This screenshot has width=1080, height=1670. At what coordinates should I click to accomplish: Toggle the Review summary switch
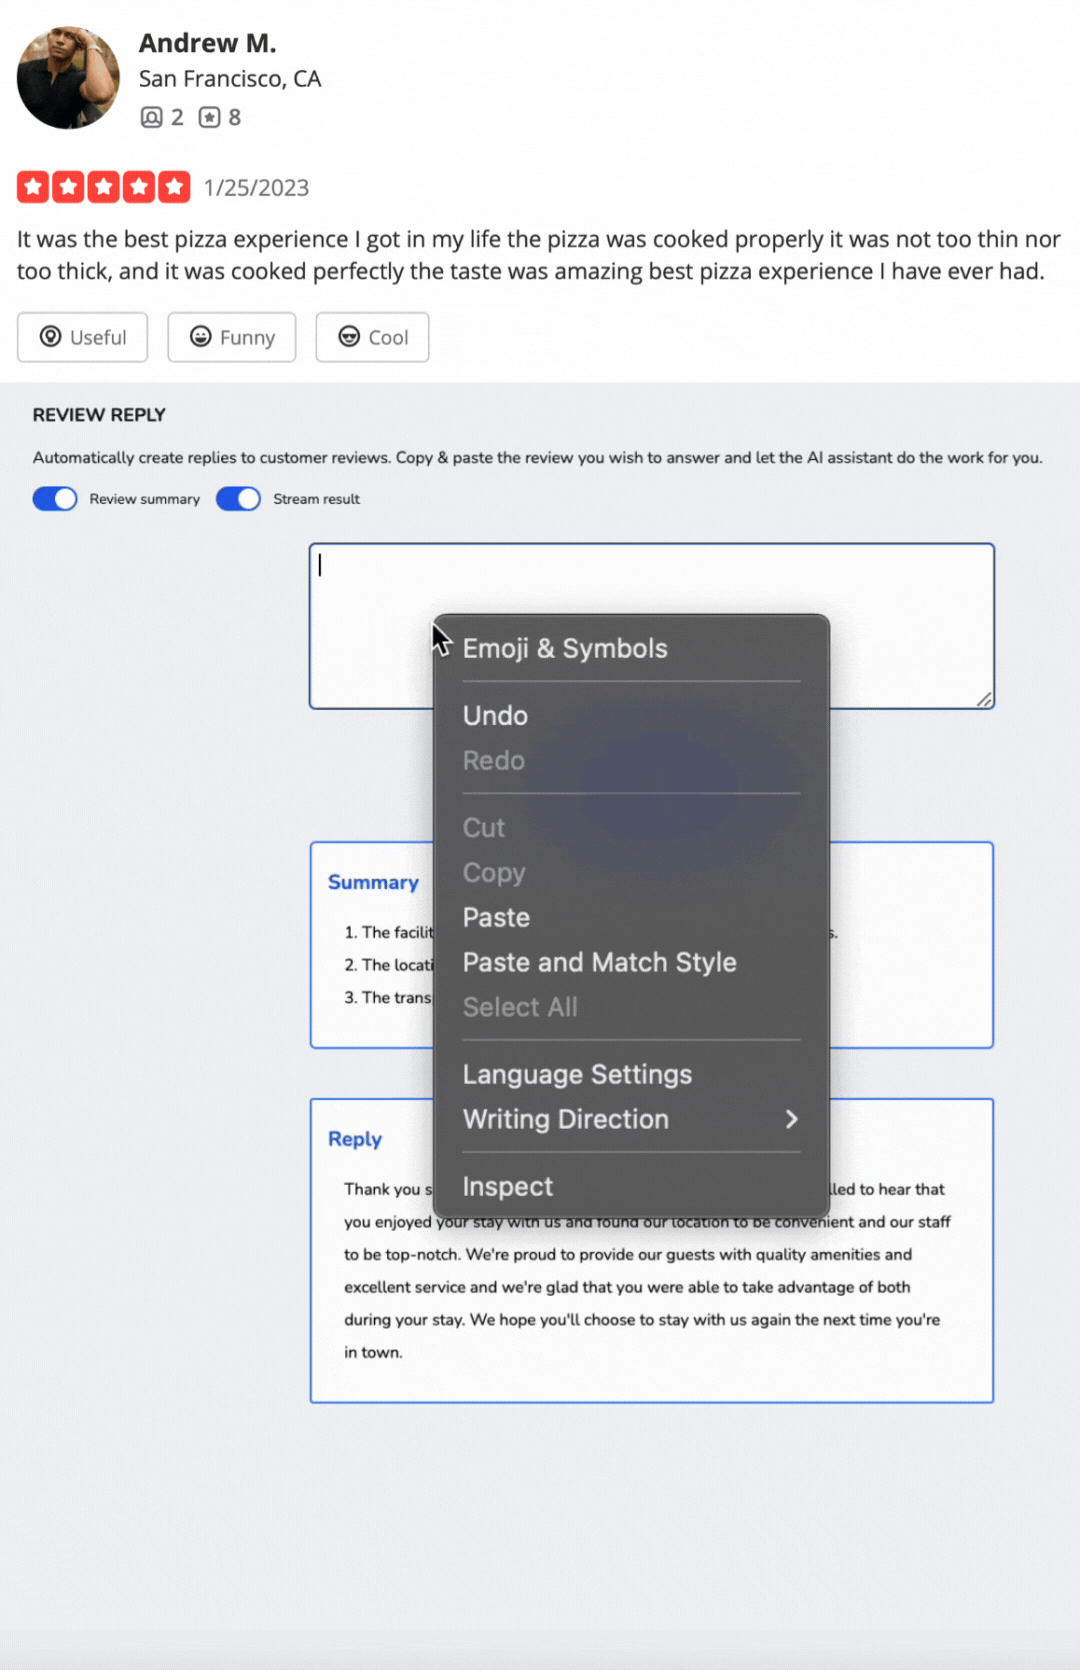point(55,499)
